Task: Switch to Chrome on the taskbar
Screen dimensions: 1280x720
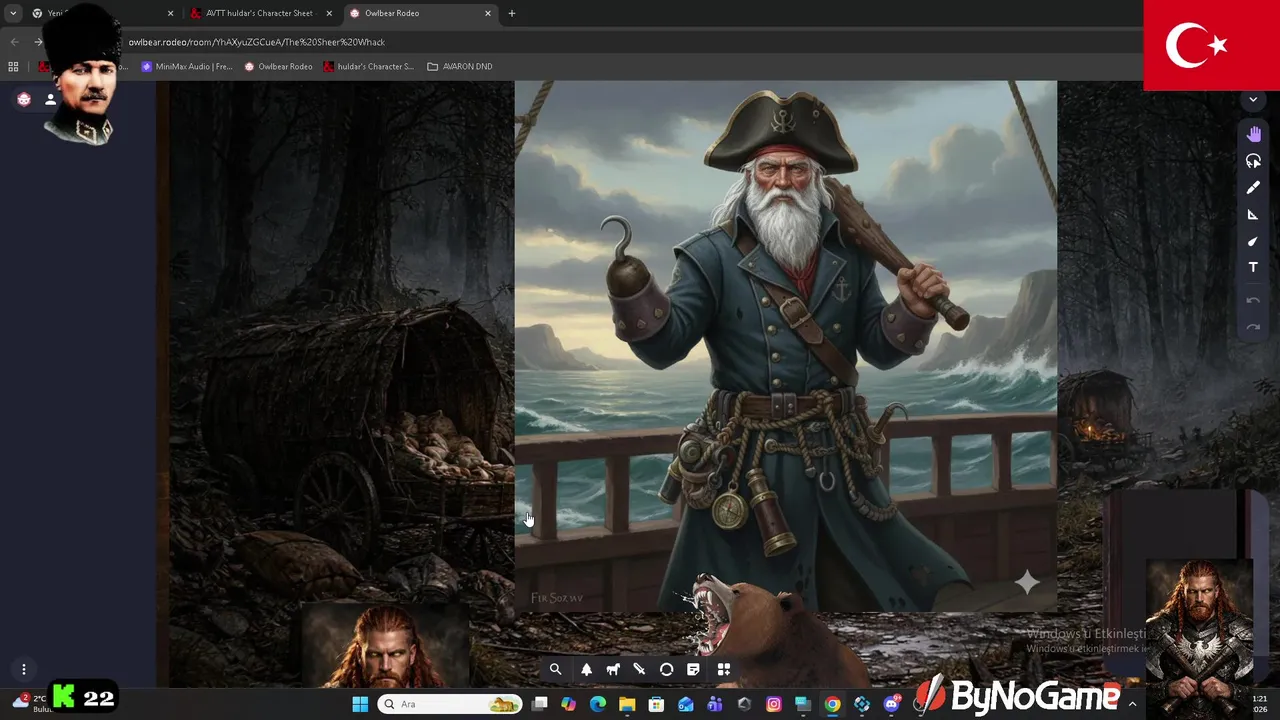Action: [832, 704]
